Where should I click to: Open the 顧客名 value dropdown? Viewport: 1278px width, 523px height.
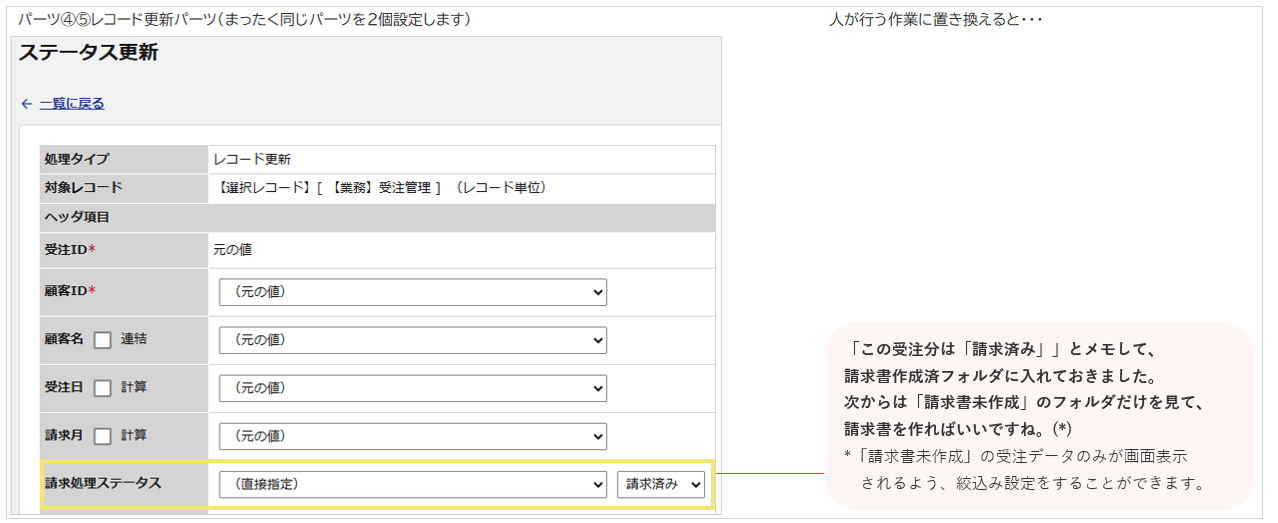pos(413,340)
